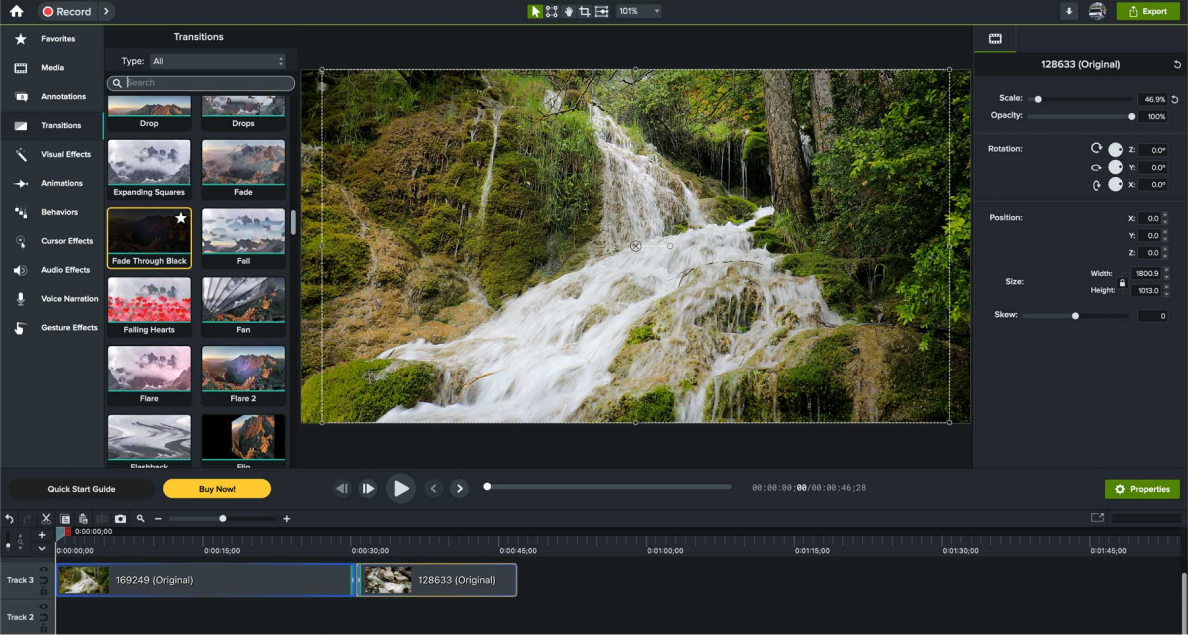The width and height of the screenshot is (1188, 635).
Task: Go to the Home screen icon
Action: coord(16,11)
